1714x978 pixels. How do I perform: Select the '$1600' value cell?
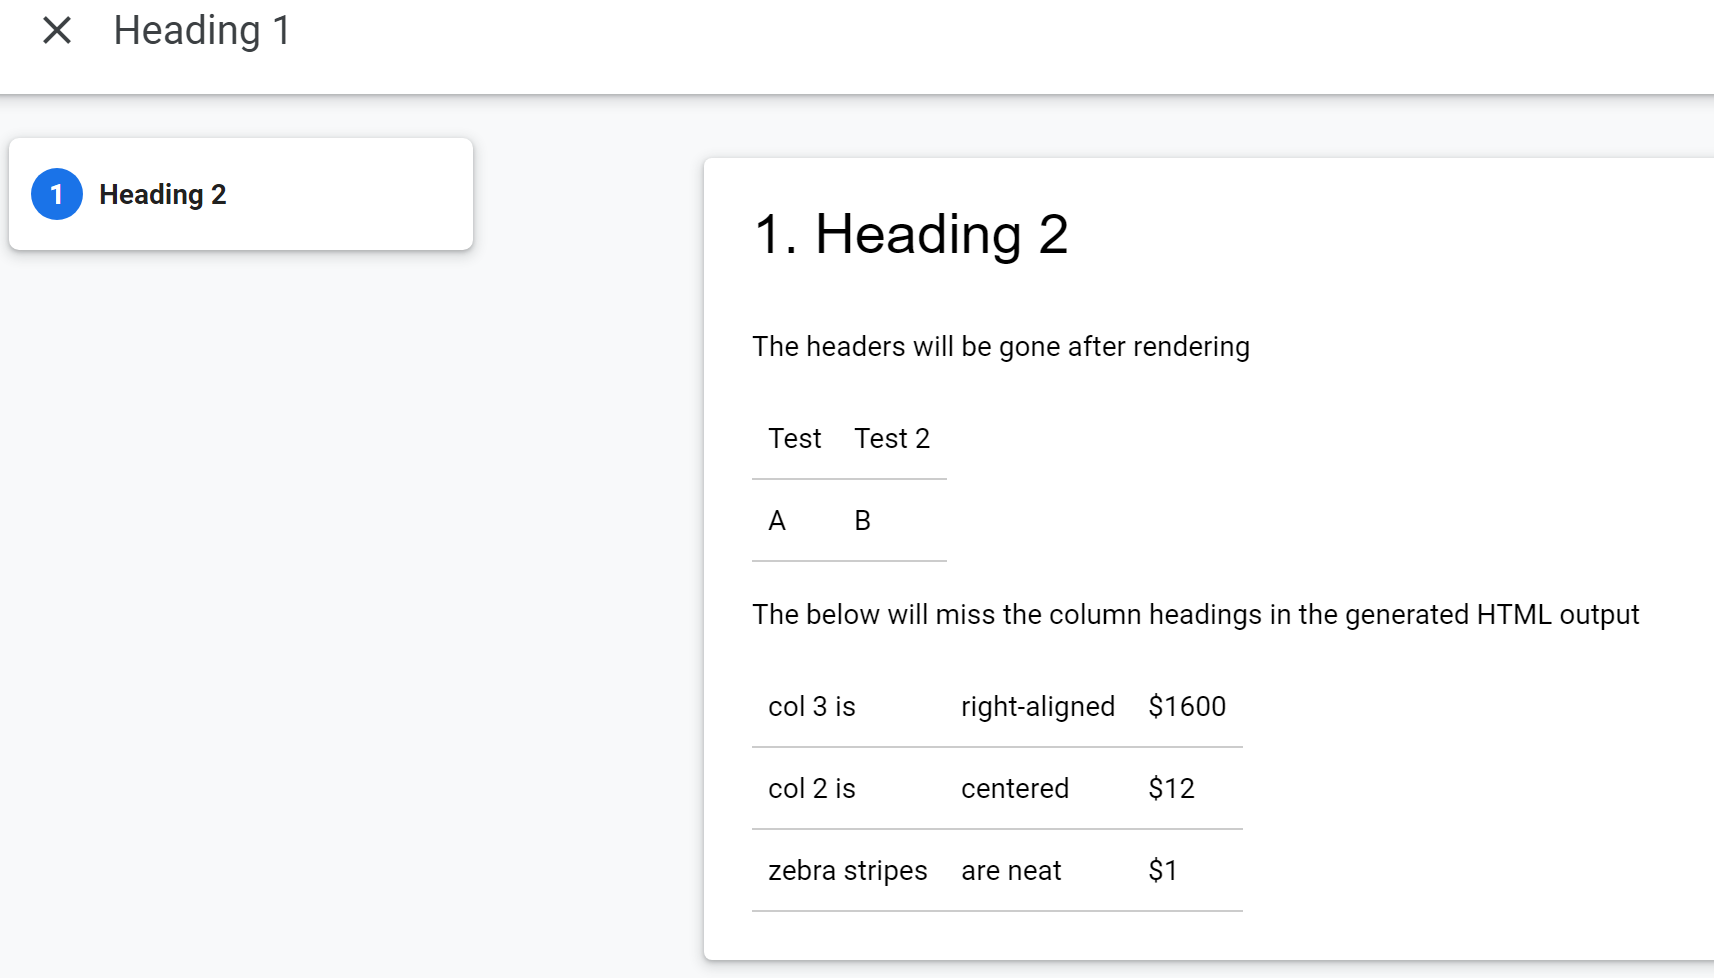1187,706
